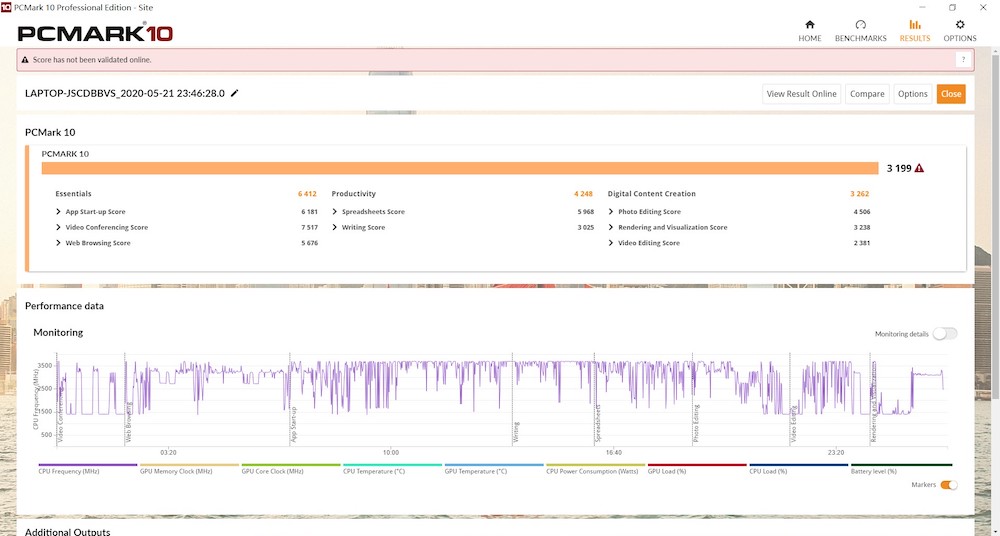Open the Options gear icon
This screenshot has height=536, width=1000.
pos(960,25)
